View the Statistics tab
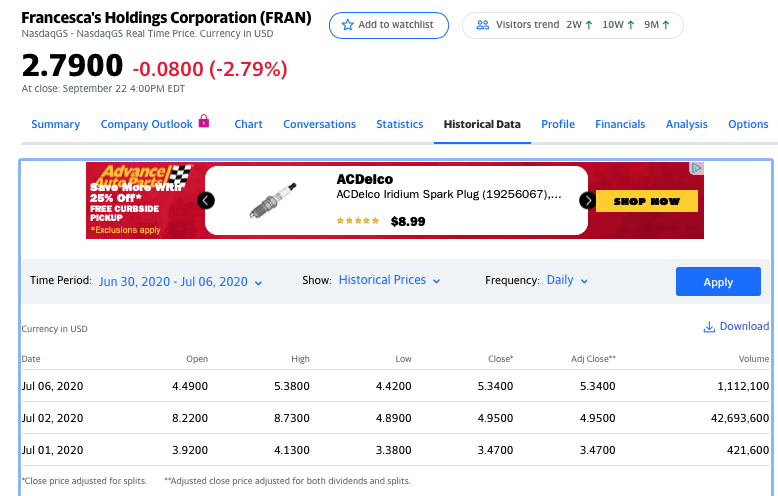The image size is (778, 496). (x=399, y=124)
